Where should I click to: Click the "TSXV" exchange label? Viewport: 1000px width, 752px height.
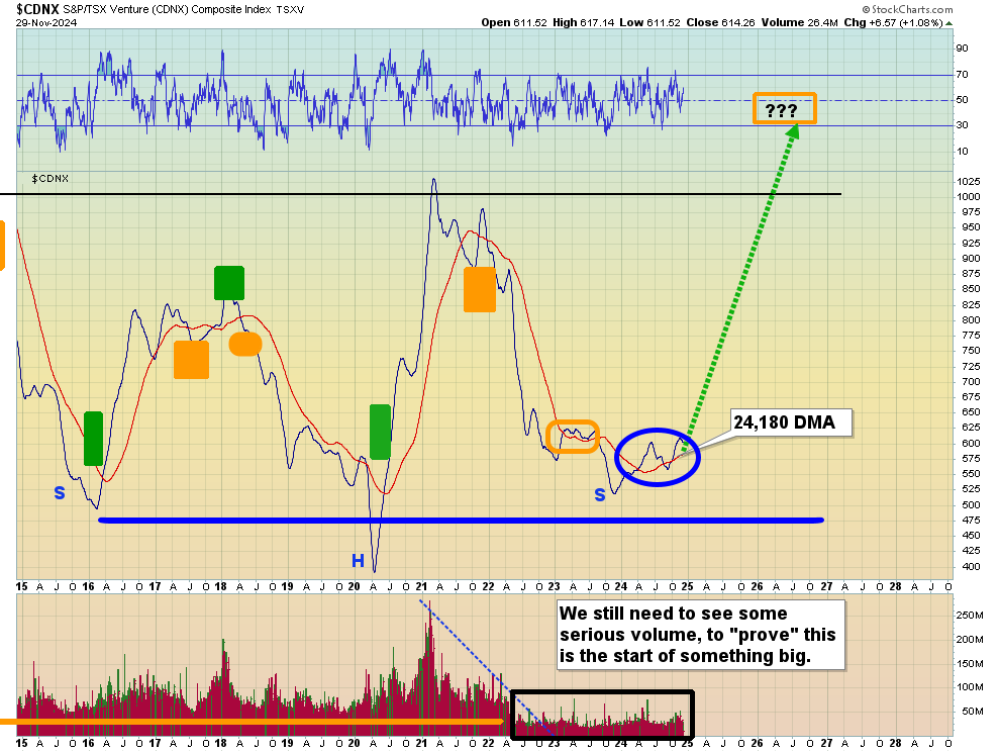coord(290,10)
